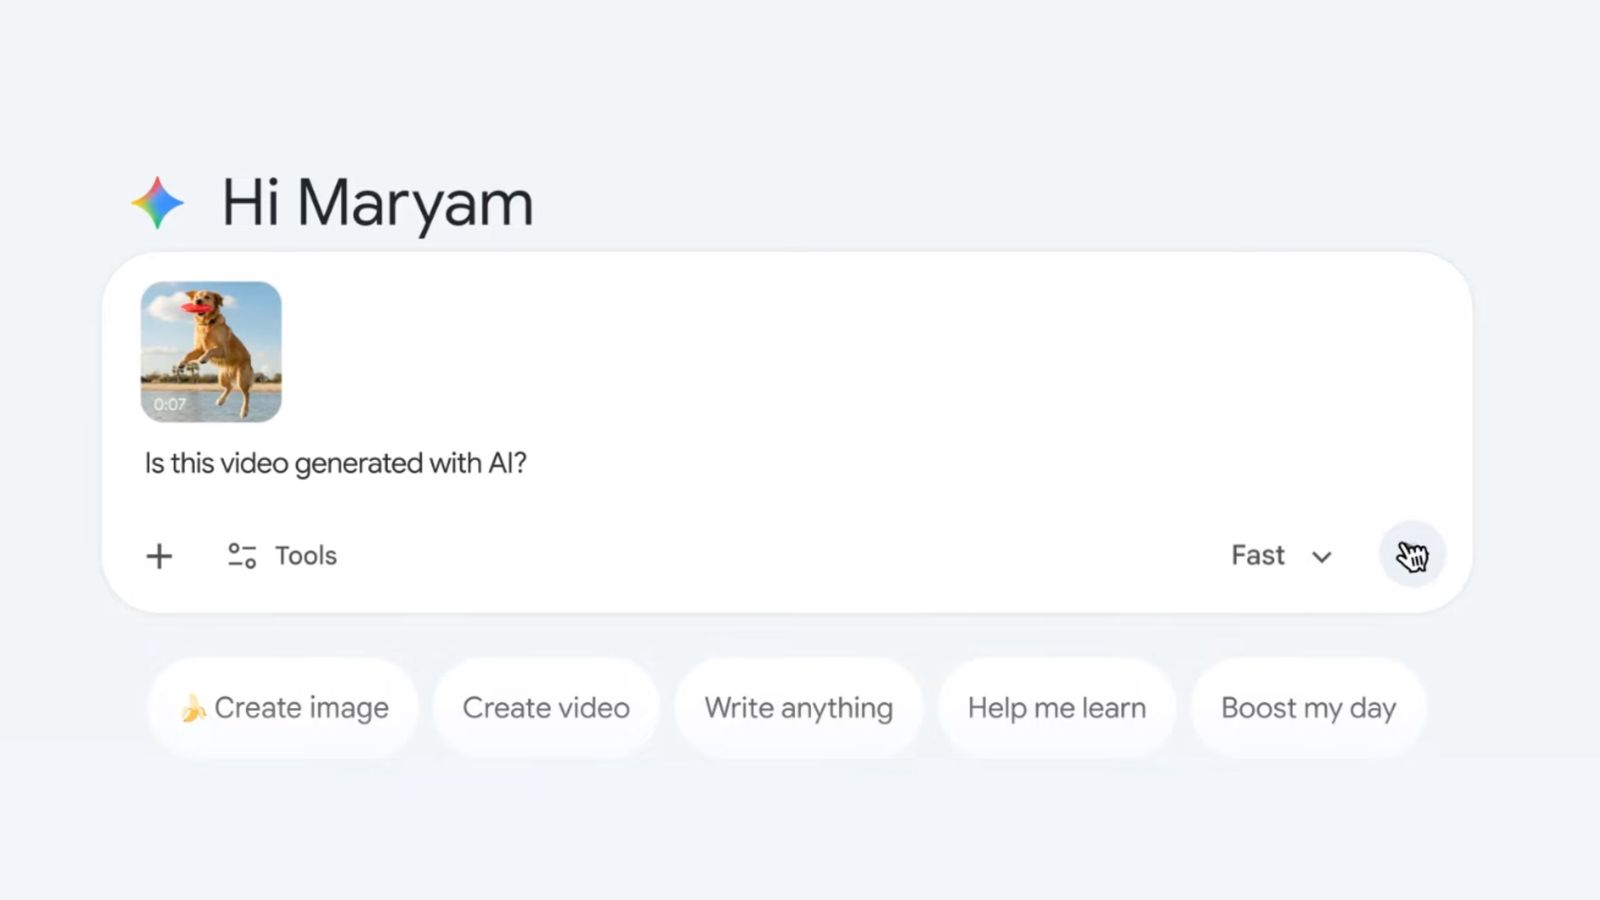Click the red frisbee in the video thumbnail

(x=195, y=307)
